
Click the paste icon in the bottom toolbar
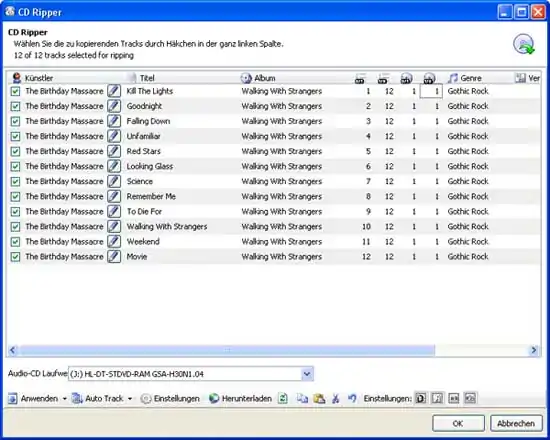pos(319,398)
